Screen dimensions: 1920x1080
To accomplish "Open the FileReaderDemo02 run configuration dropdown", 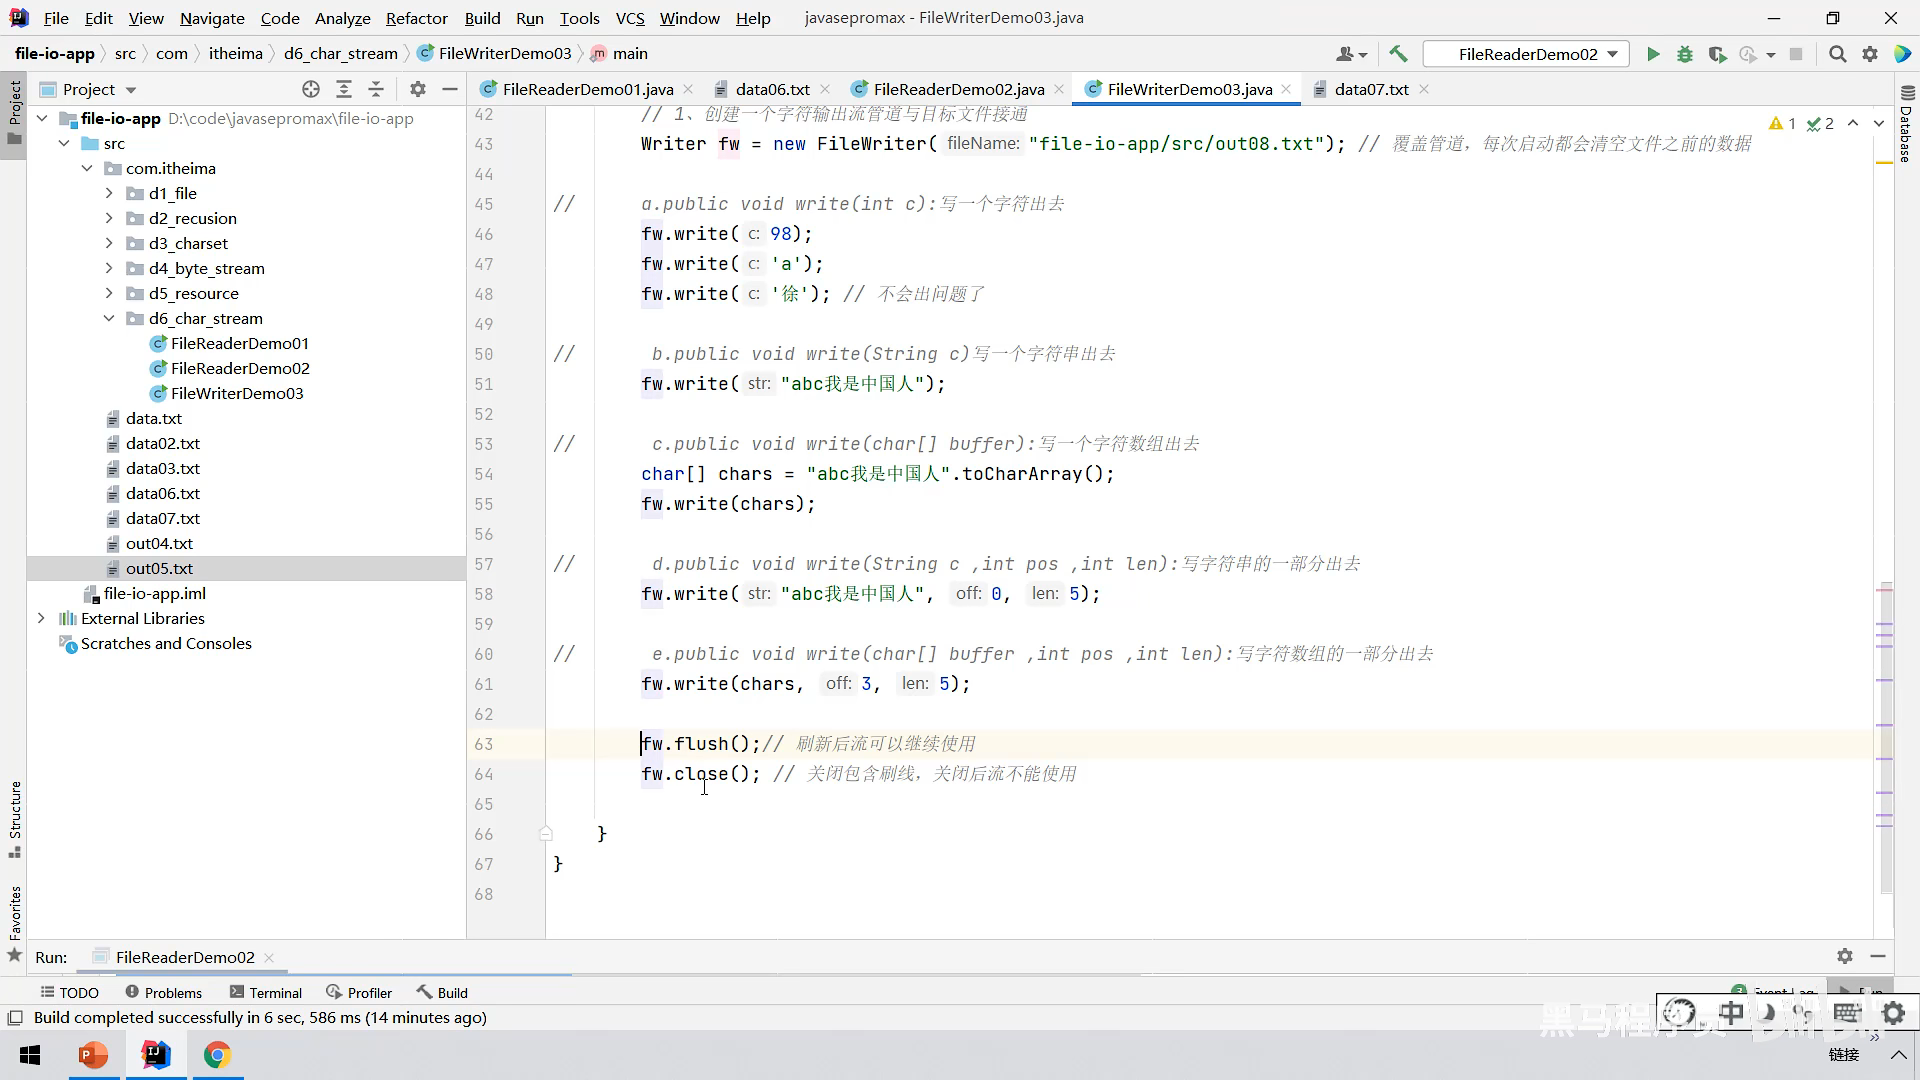I will pos(1527,54).
